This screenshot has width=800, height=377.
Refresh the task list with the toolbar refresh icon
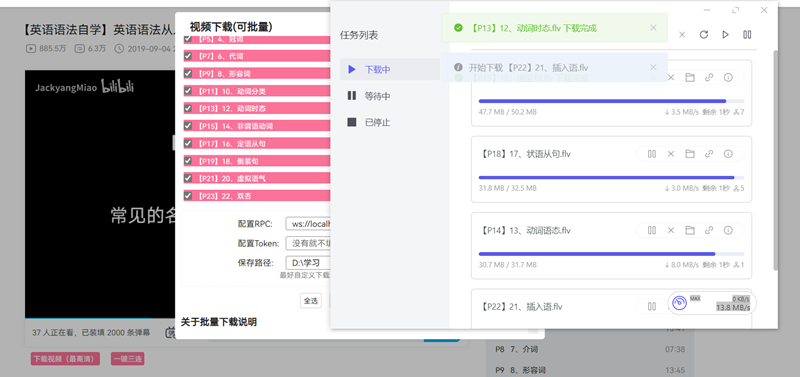704,35
